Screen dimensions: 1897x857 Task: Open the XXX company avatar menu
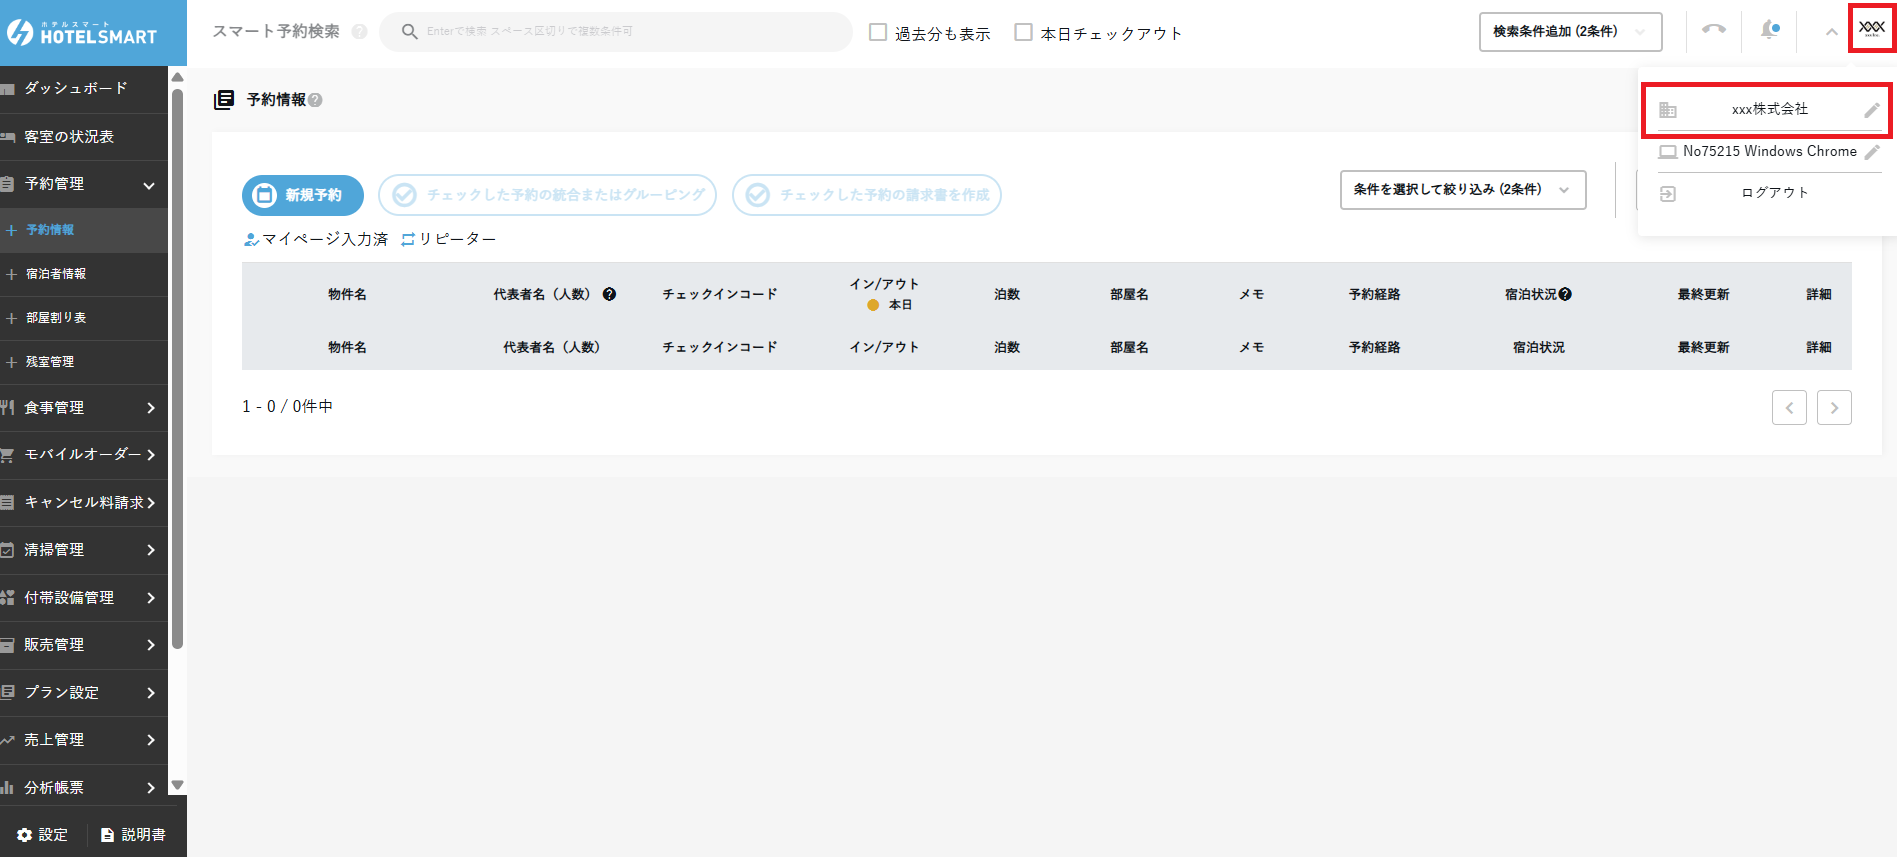pyautogui.click(x=1871, y=28)
